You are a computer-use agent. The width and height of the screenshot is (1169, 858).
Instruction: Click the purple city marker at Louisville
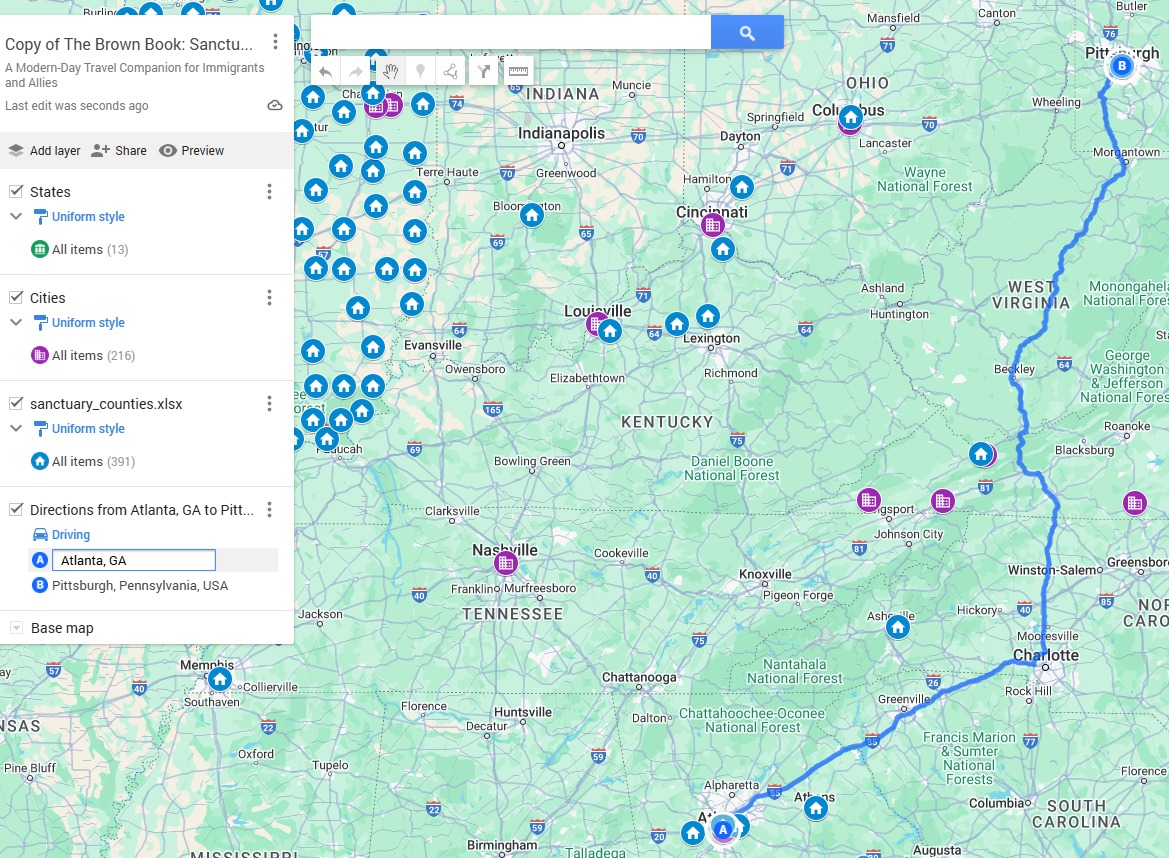[x=596, y=324]
